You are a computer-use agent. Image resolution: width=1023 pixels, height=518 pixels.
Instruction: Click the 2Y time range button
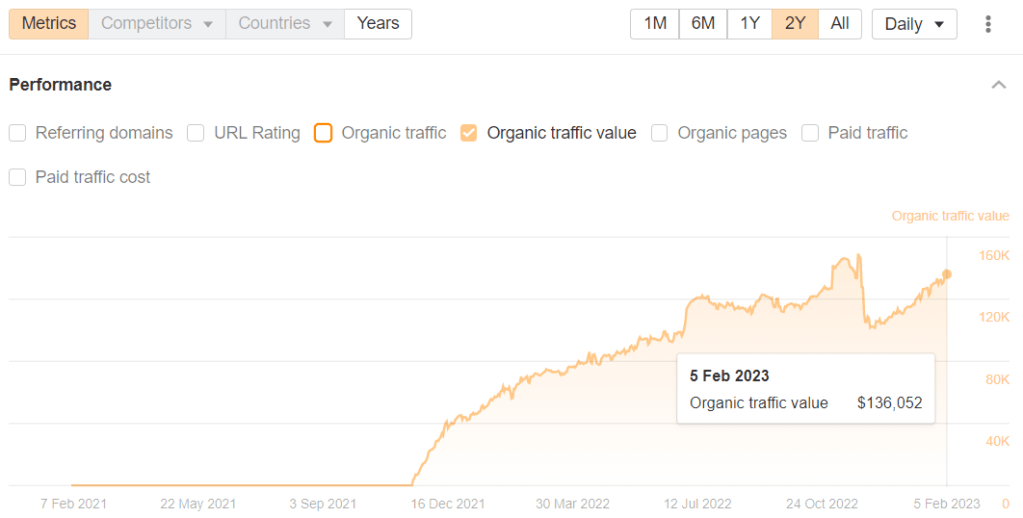pyautogui.click(x=795, y=24)
